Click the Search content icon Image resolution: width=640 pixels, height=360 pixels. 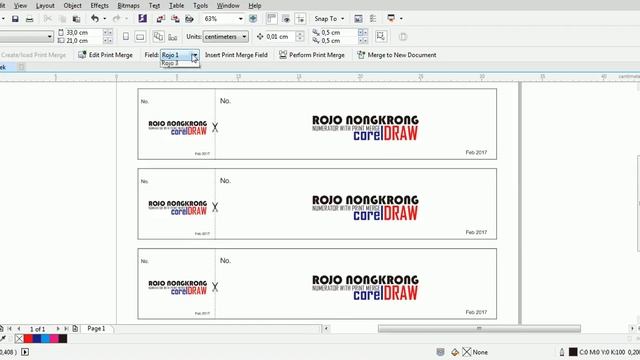(x=142, y=18)
